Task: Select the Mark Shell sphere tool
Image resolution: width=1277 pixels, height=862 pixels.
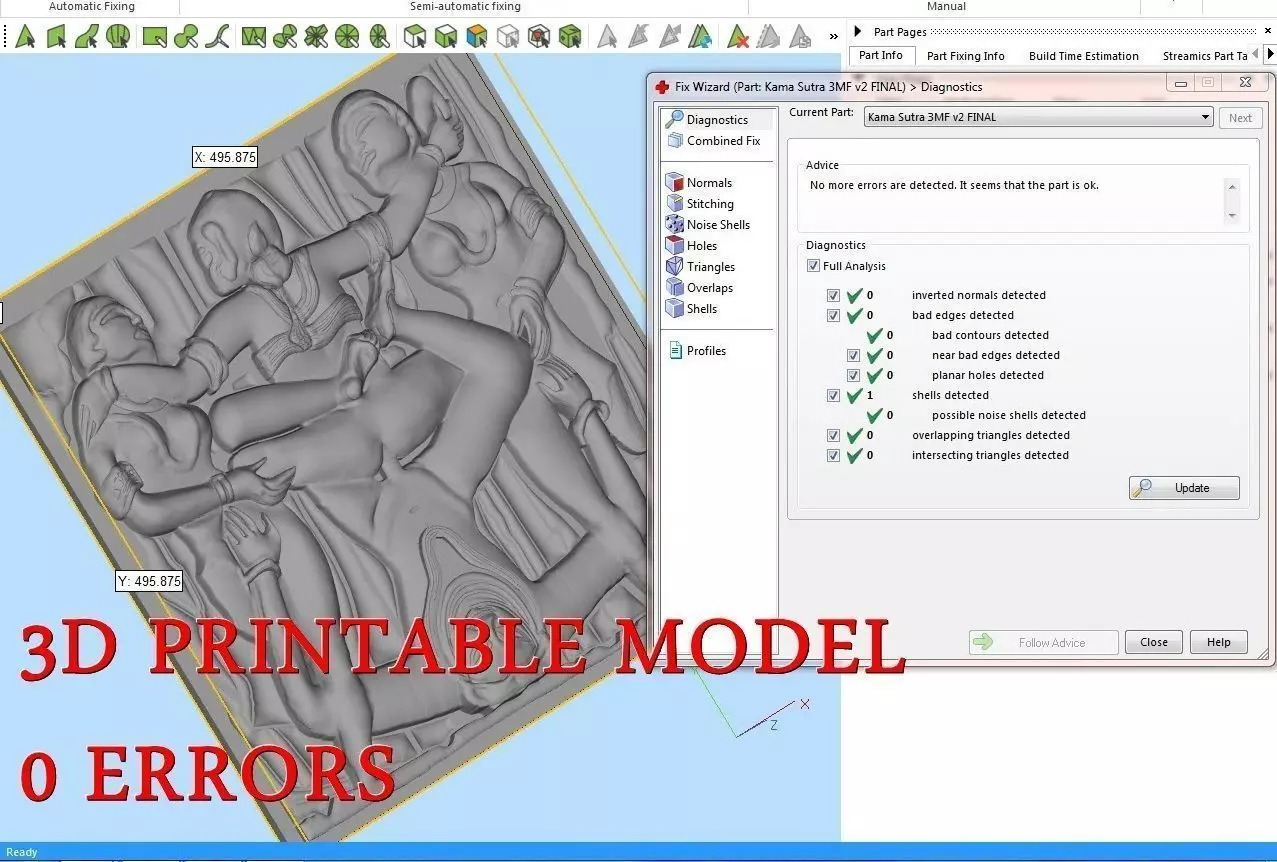Action: click(118, 38)
